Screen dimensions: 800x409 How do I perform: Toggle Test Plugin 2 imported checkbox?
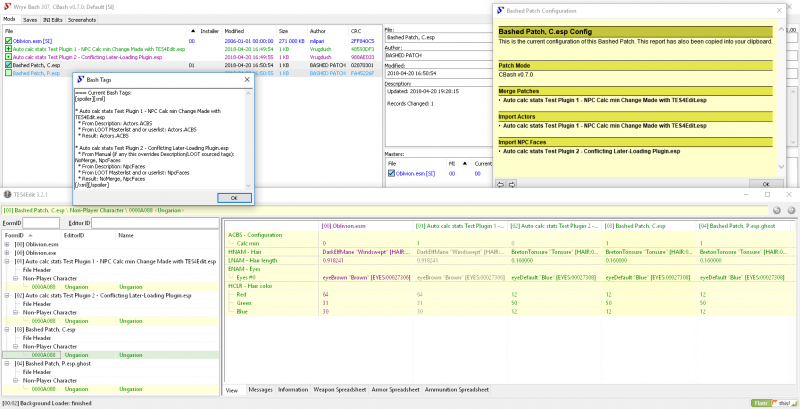click(8, 57)
